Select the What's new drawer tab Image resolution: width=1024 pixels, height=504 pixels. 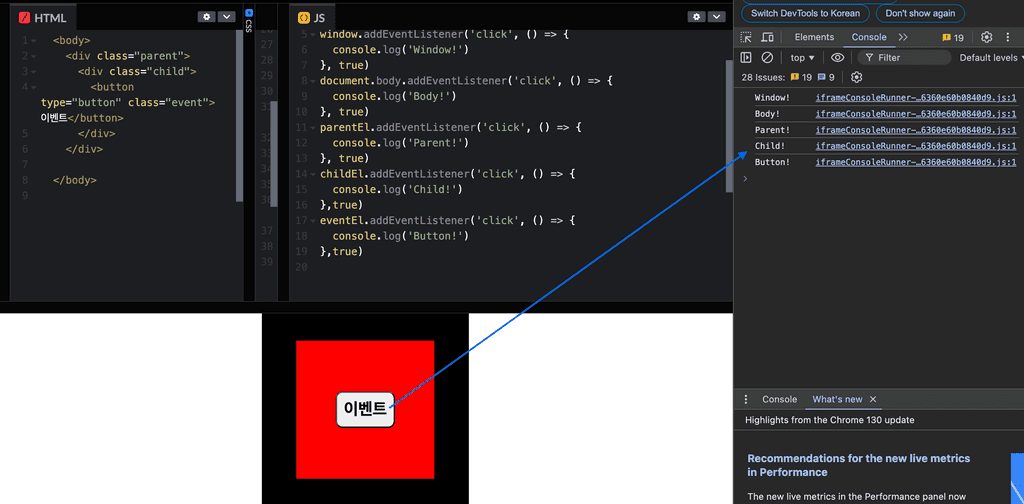pos(837,400)
